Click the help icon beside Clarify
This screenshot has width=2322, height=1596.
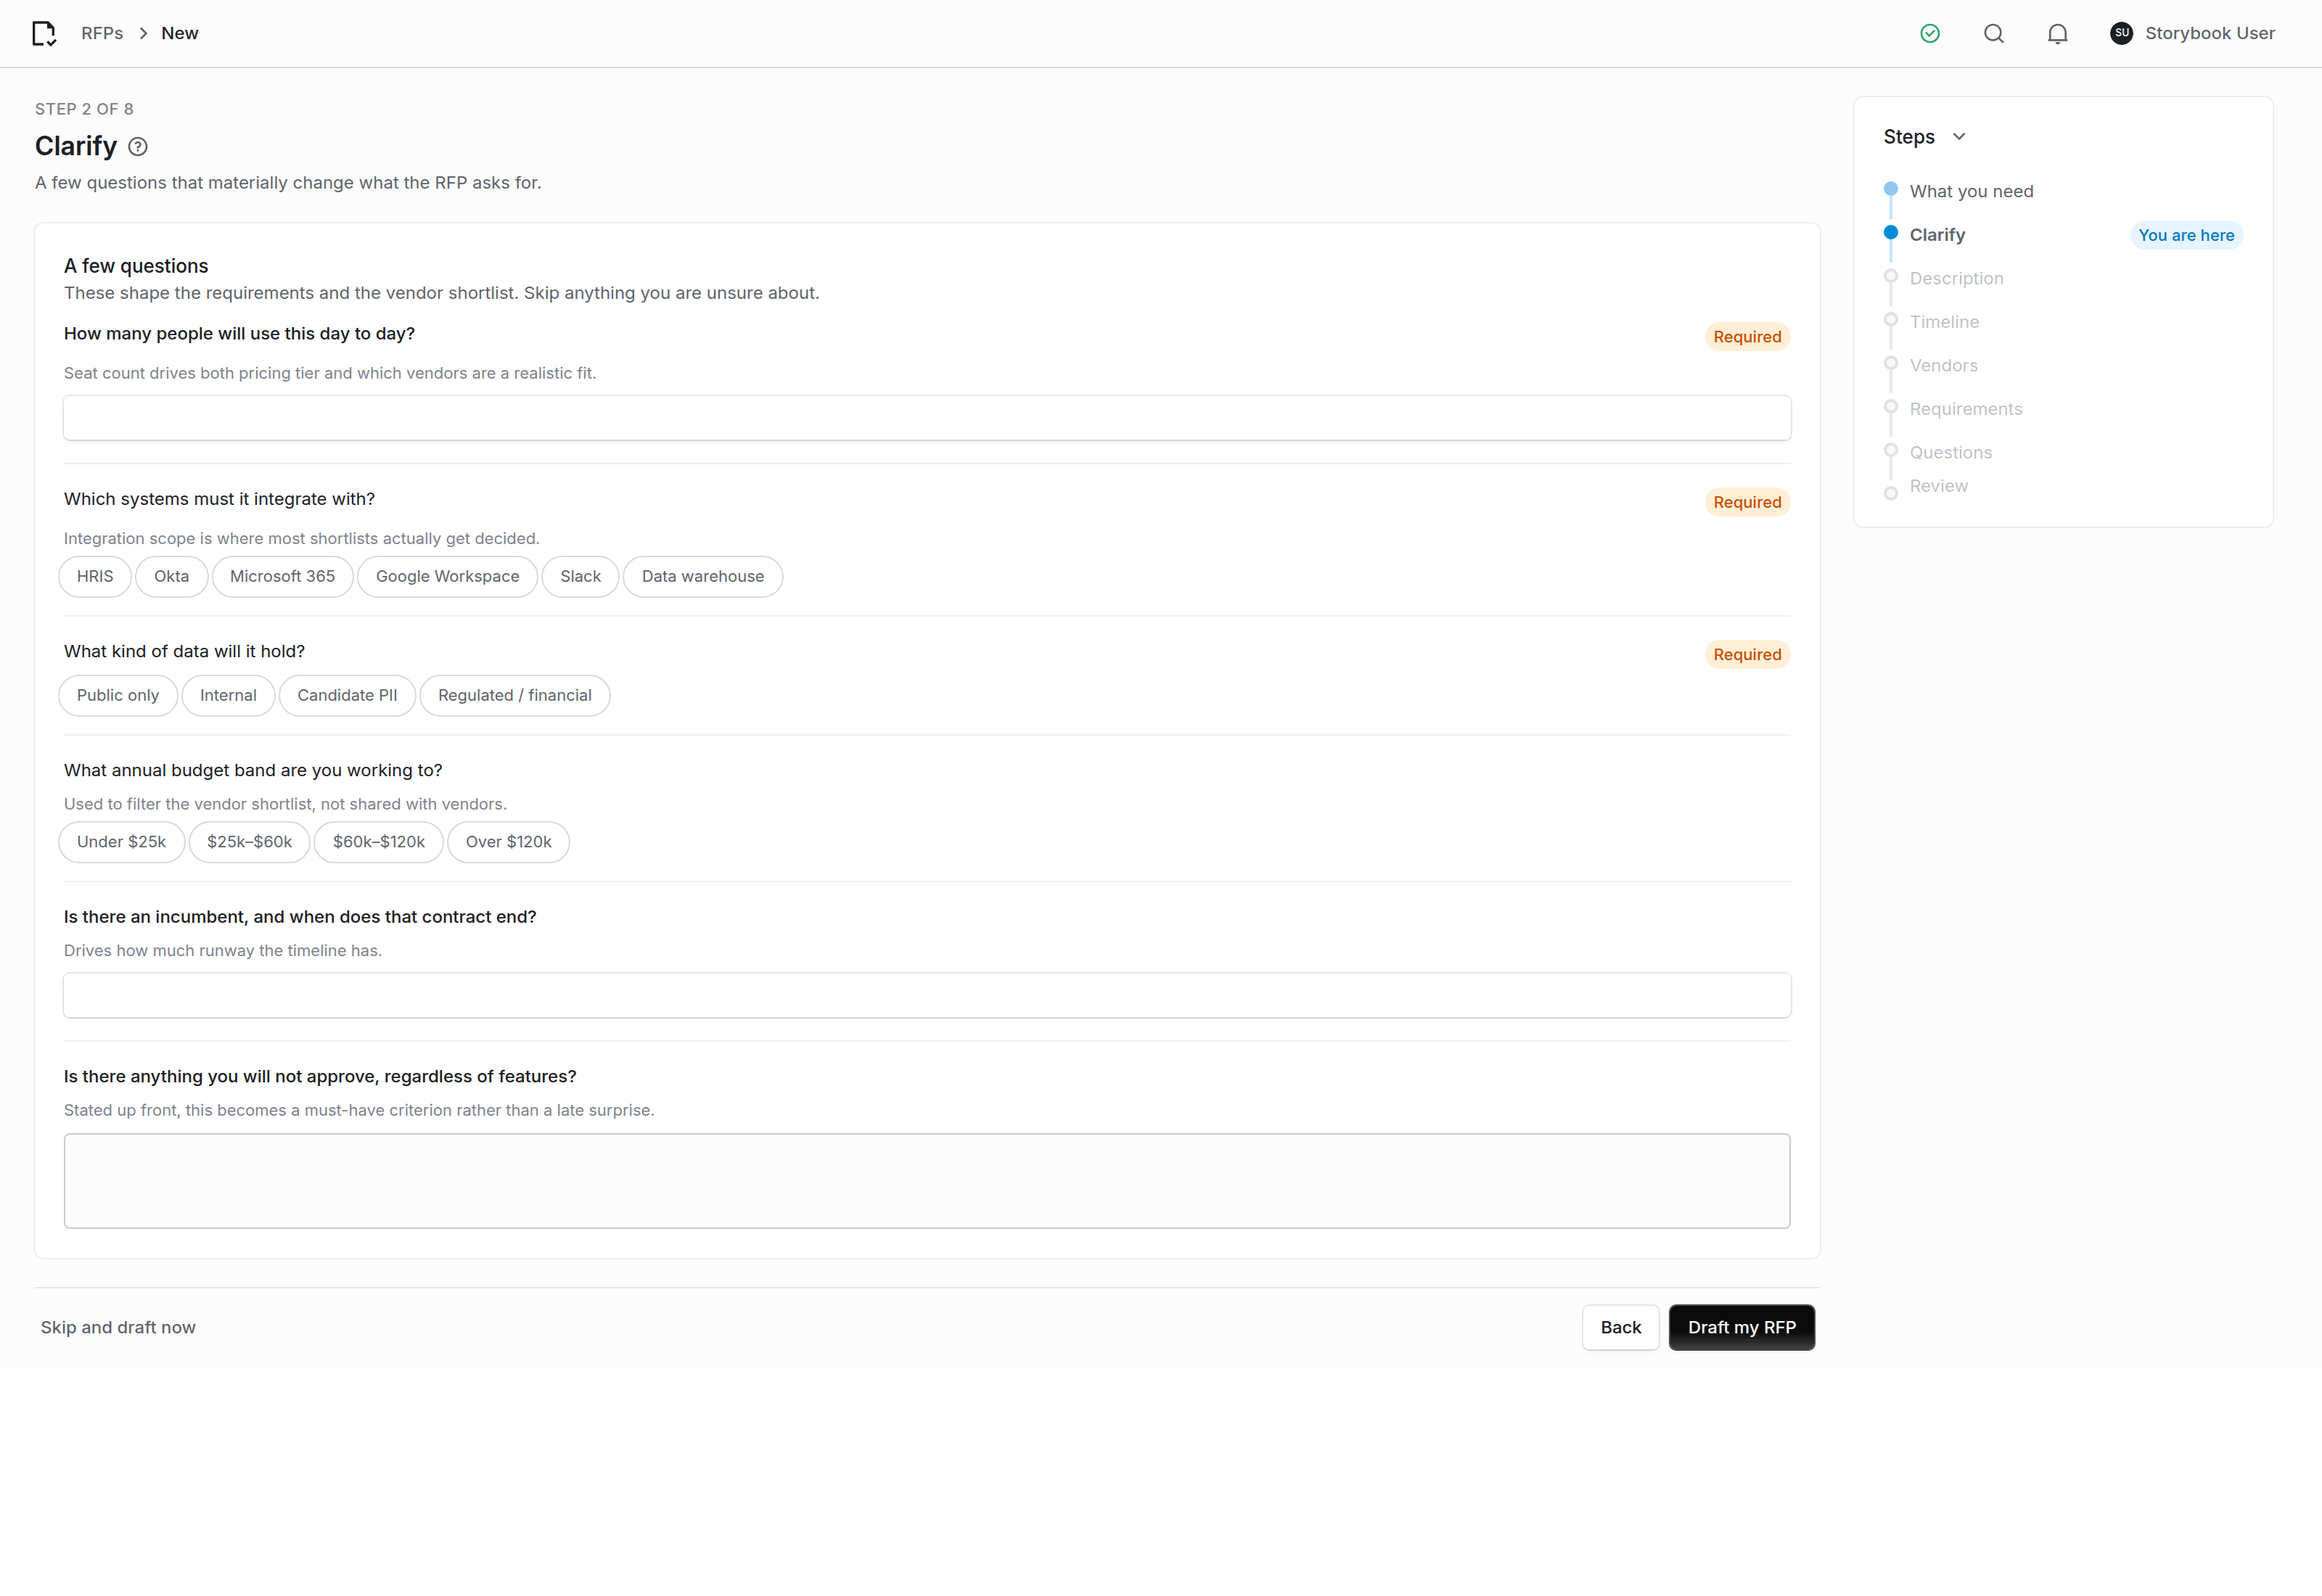[138, 147]
